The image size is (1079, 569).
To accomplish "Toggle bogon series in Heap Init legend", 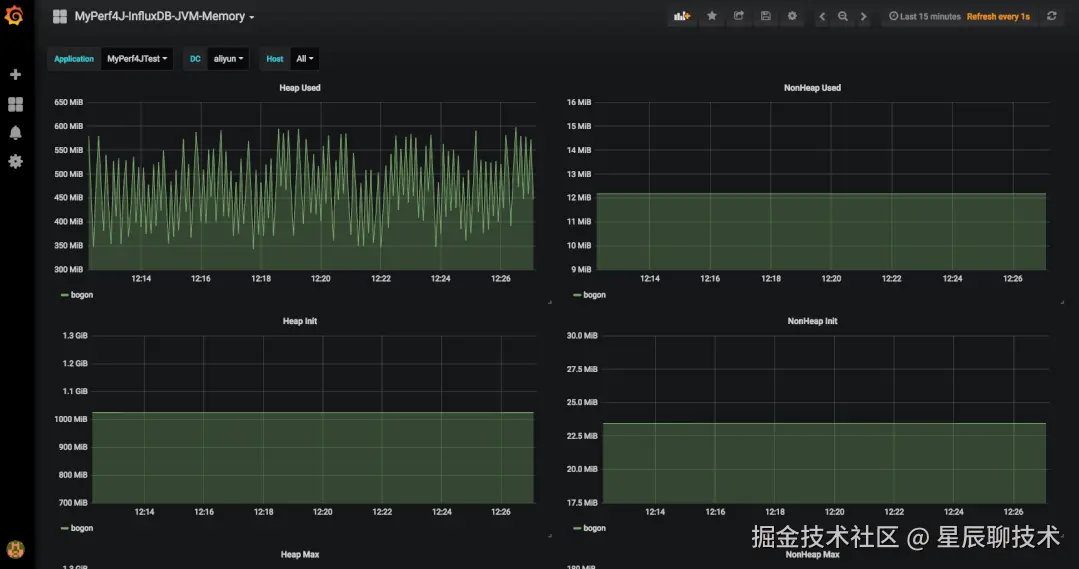I will (x=81, y=528).
